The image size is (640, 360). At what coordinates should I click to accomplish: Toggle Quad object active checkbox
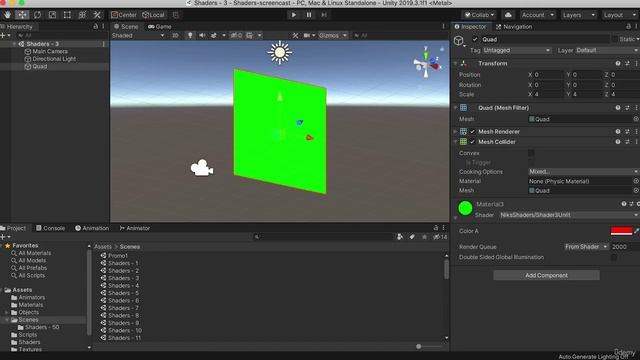(475, 39)
